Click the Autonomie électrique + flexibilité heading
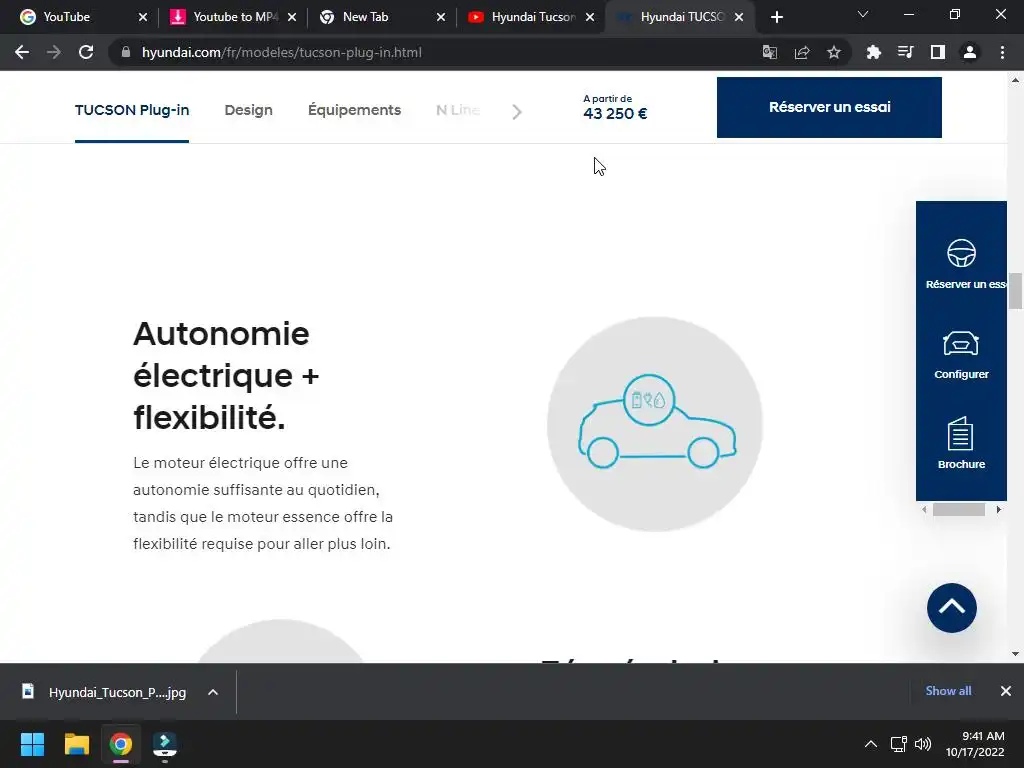This screenshot has width=1024, height=768. pyautogui.click(x=226, y=376)
